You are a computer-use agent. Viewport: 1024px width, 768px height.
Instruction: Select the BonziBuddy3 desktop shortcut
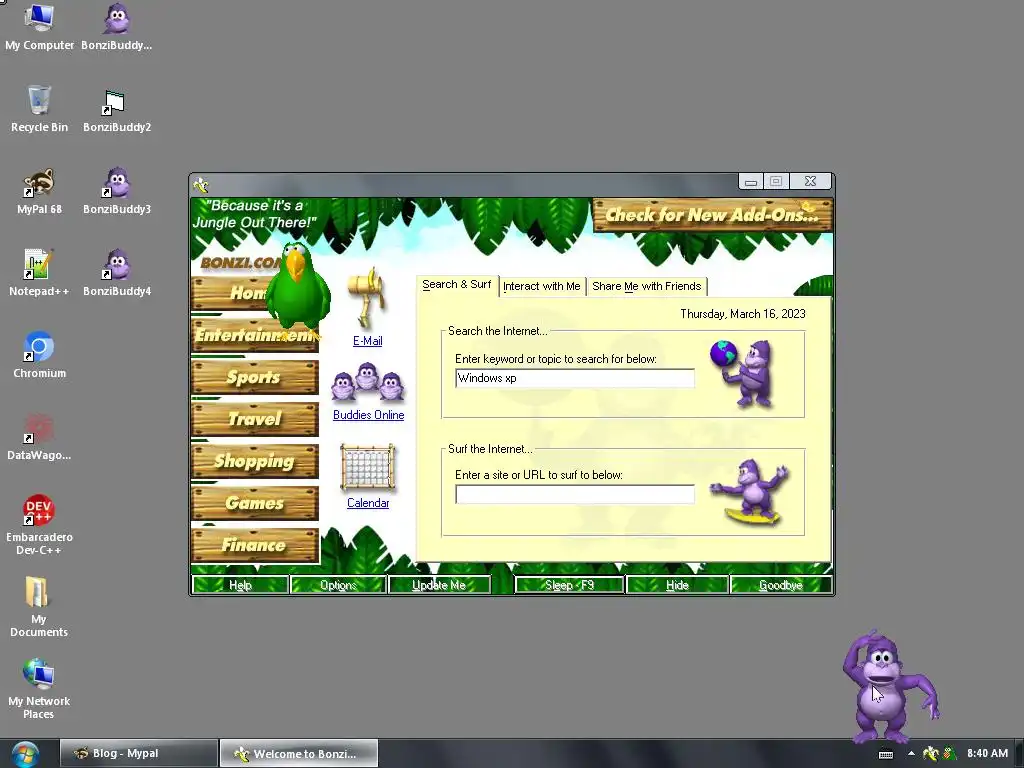[117, 191]
